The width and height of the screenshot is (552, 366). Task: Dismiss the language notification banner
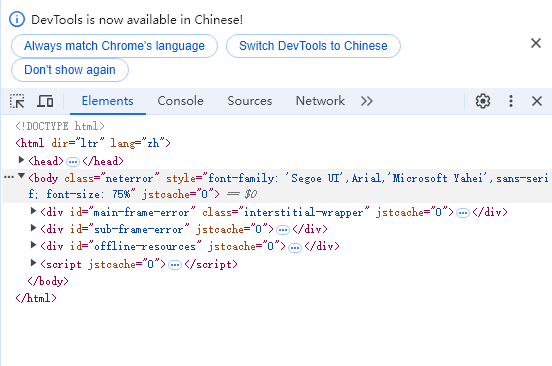pyautogui.click(x=536, y=43)
